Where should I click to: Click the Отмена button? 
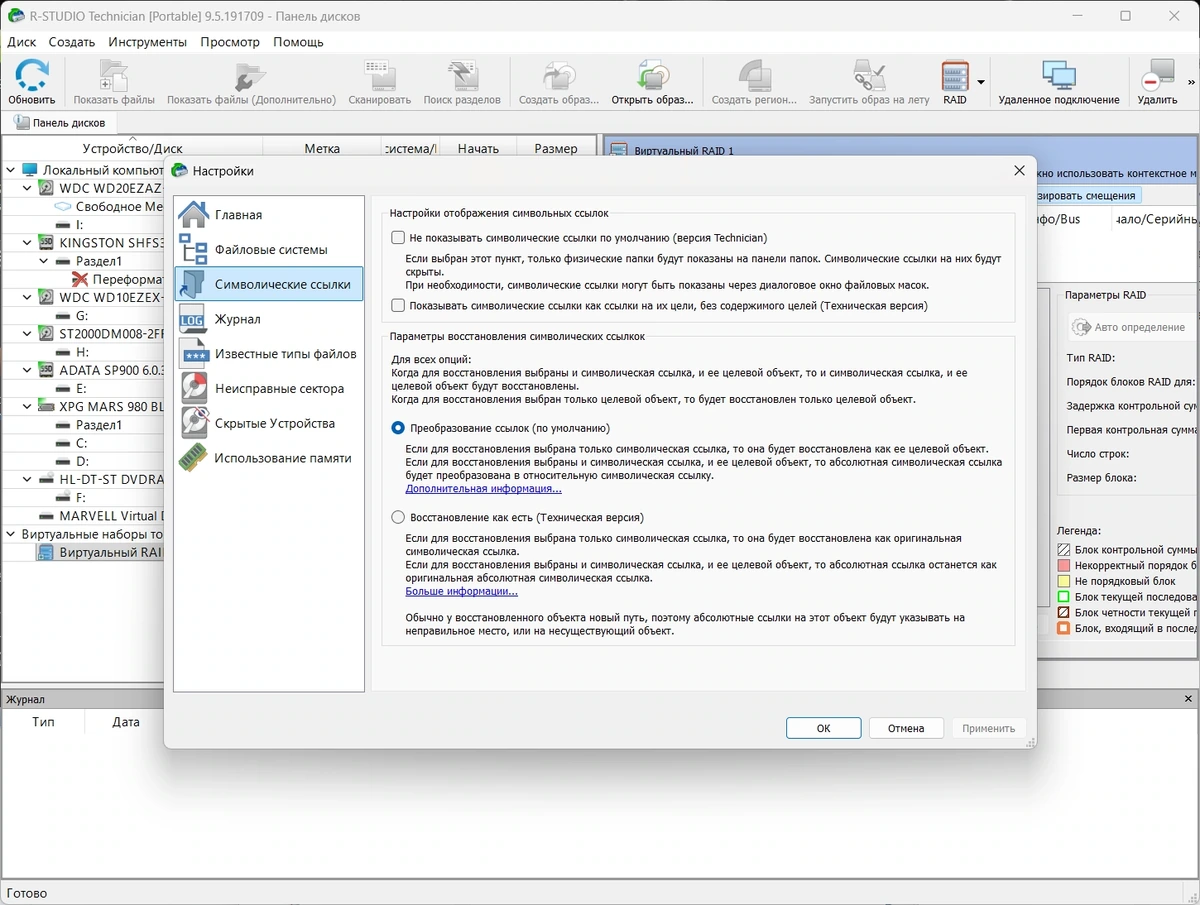click(906, 728)
